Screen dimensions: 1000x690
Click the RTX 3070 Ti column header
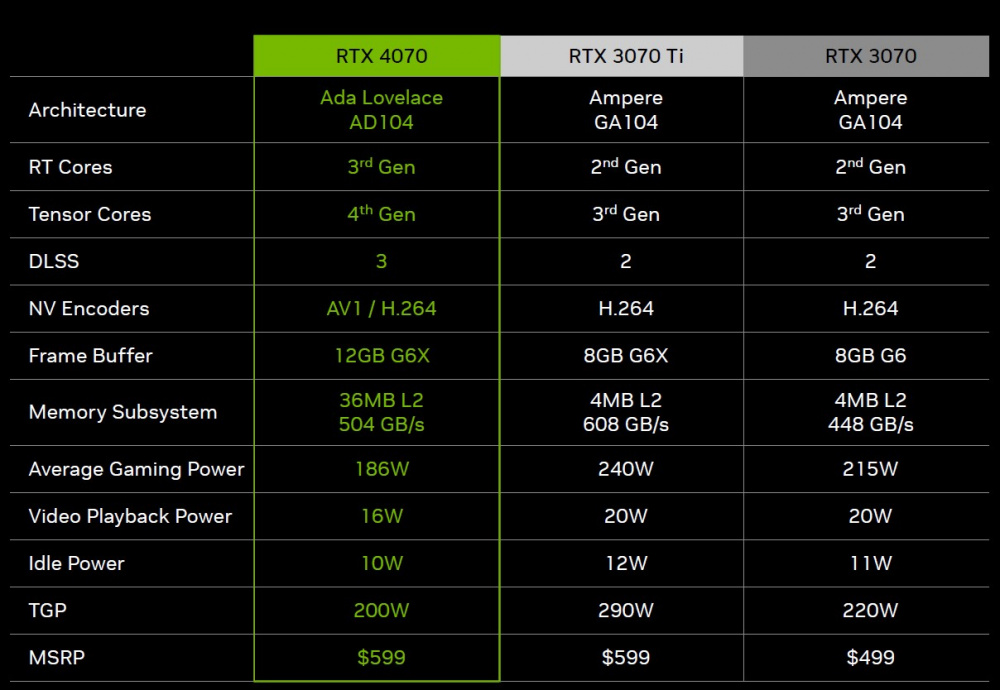pyautogui.click(x=622, y=56)
